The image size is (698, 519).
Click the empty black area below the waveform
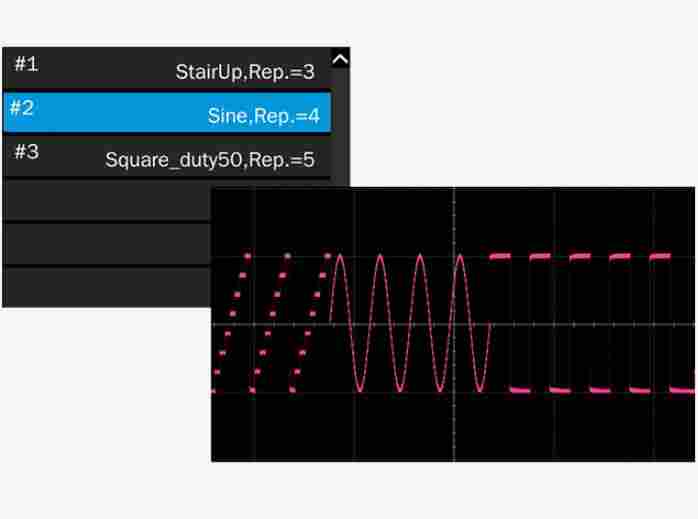point(450,430)
